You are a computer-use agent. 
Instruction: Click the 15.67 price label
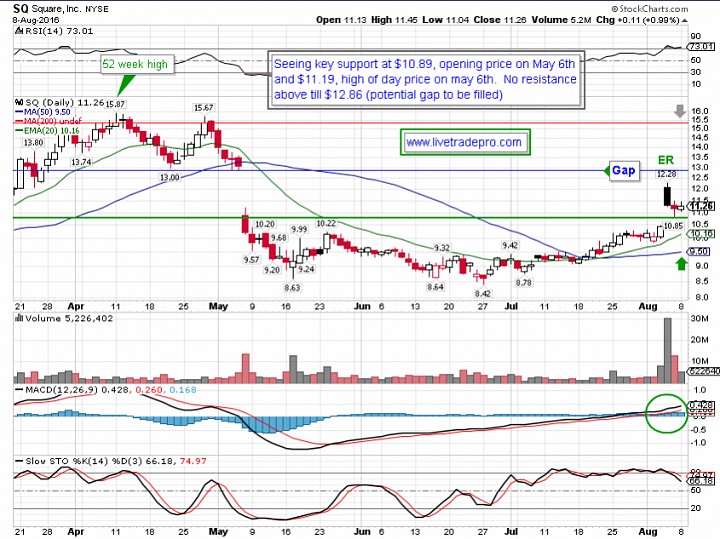(203, 108)
